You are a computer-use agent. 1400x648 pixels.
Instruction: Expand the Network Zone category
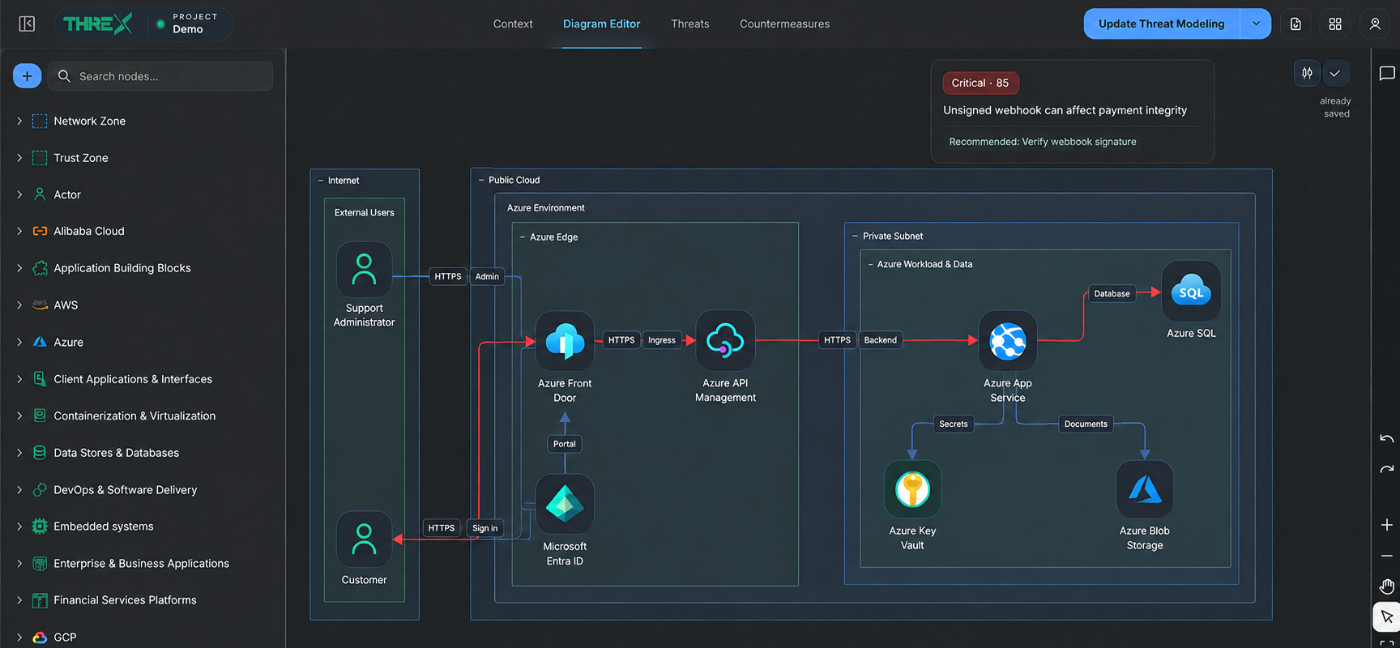[x=19, y=121]
